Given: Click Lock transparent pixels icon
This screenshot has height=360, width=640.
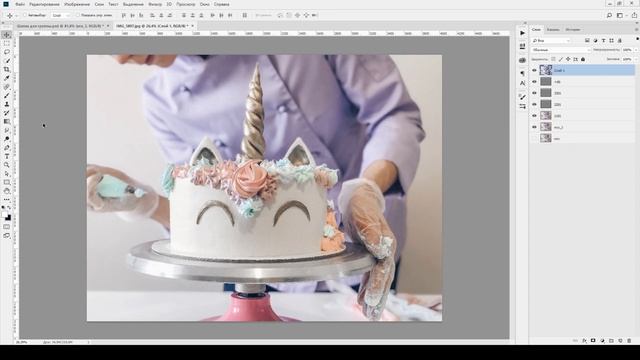Looking at the screenshot, I should pos(553,59).
